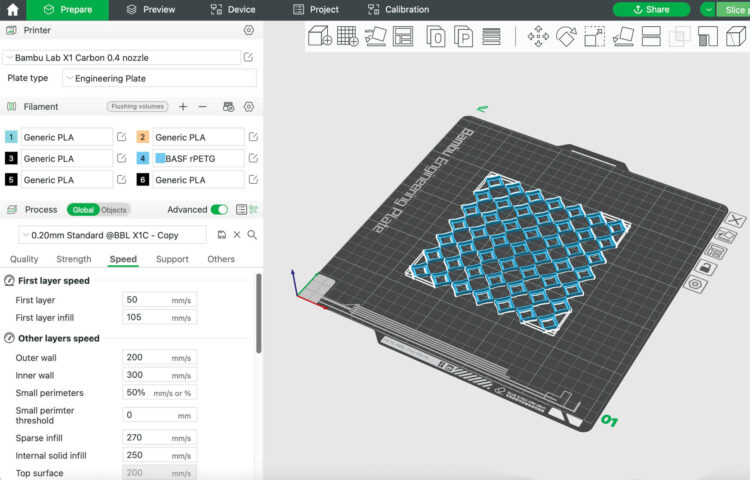Switch process scope to Objects
The height and width of the screenshot is (480, 750).
coord(114,210)
